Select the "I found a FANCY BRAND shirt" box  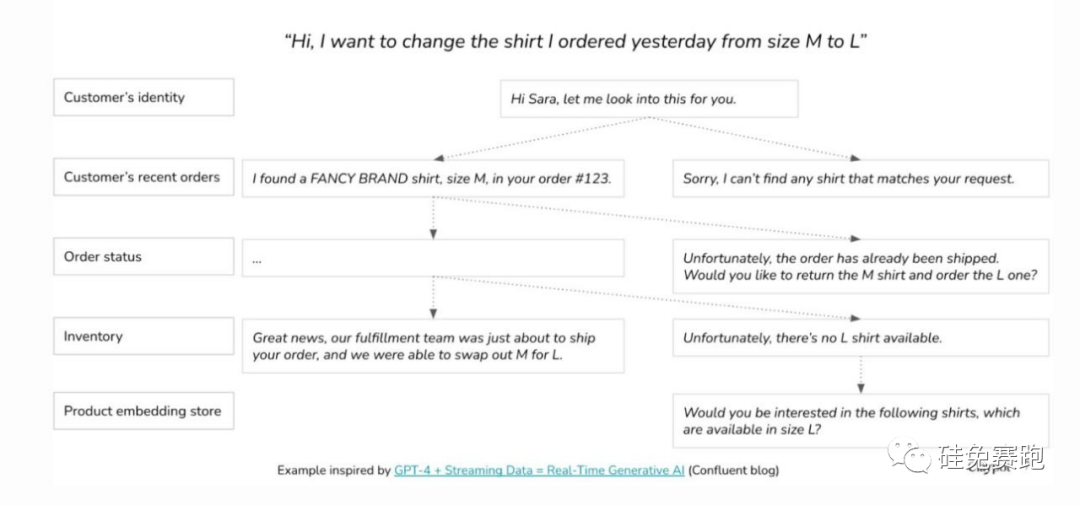[433, 179]
